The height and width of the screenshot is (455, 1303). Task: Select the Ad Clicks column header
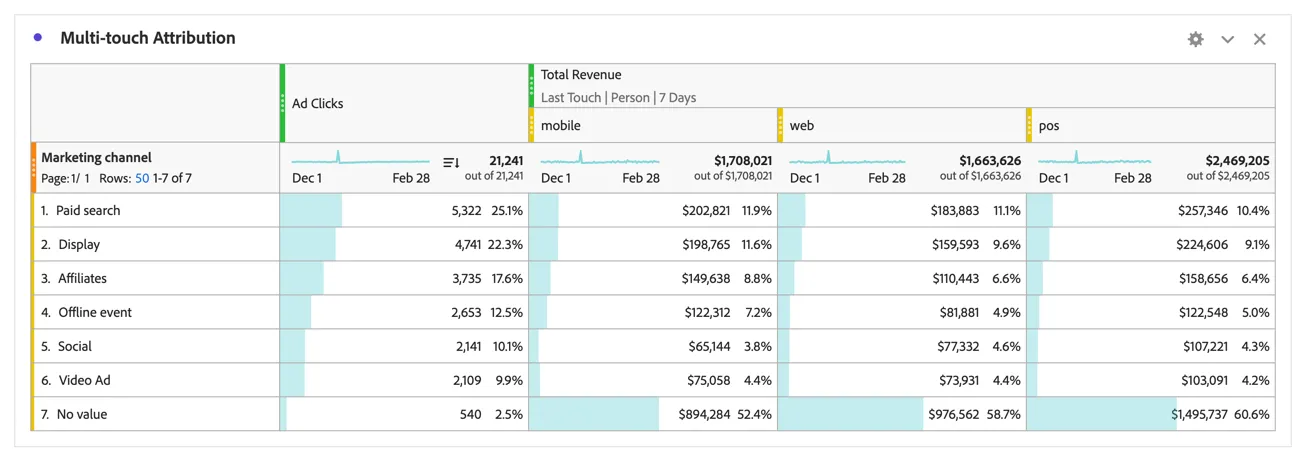[x=318, y=104]
